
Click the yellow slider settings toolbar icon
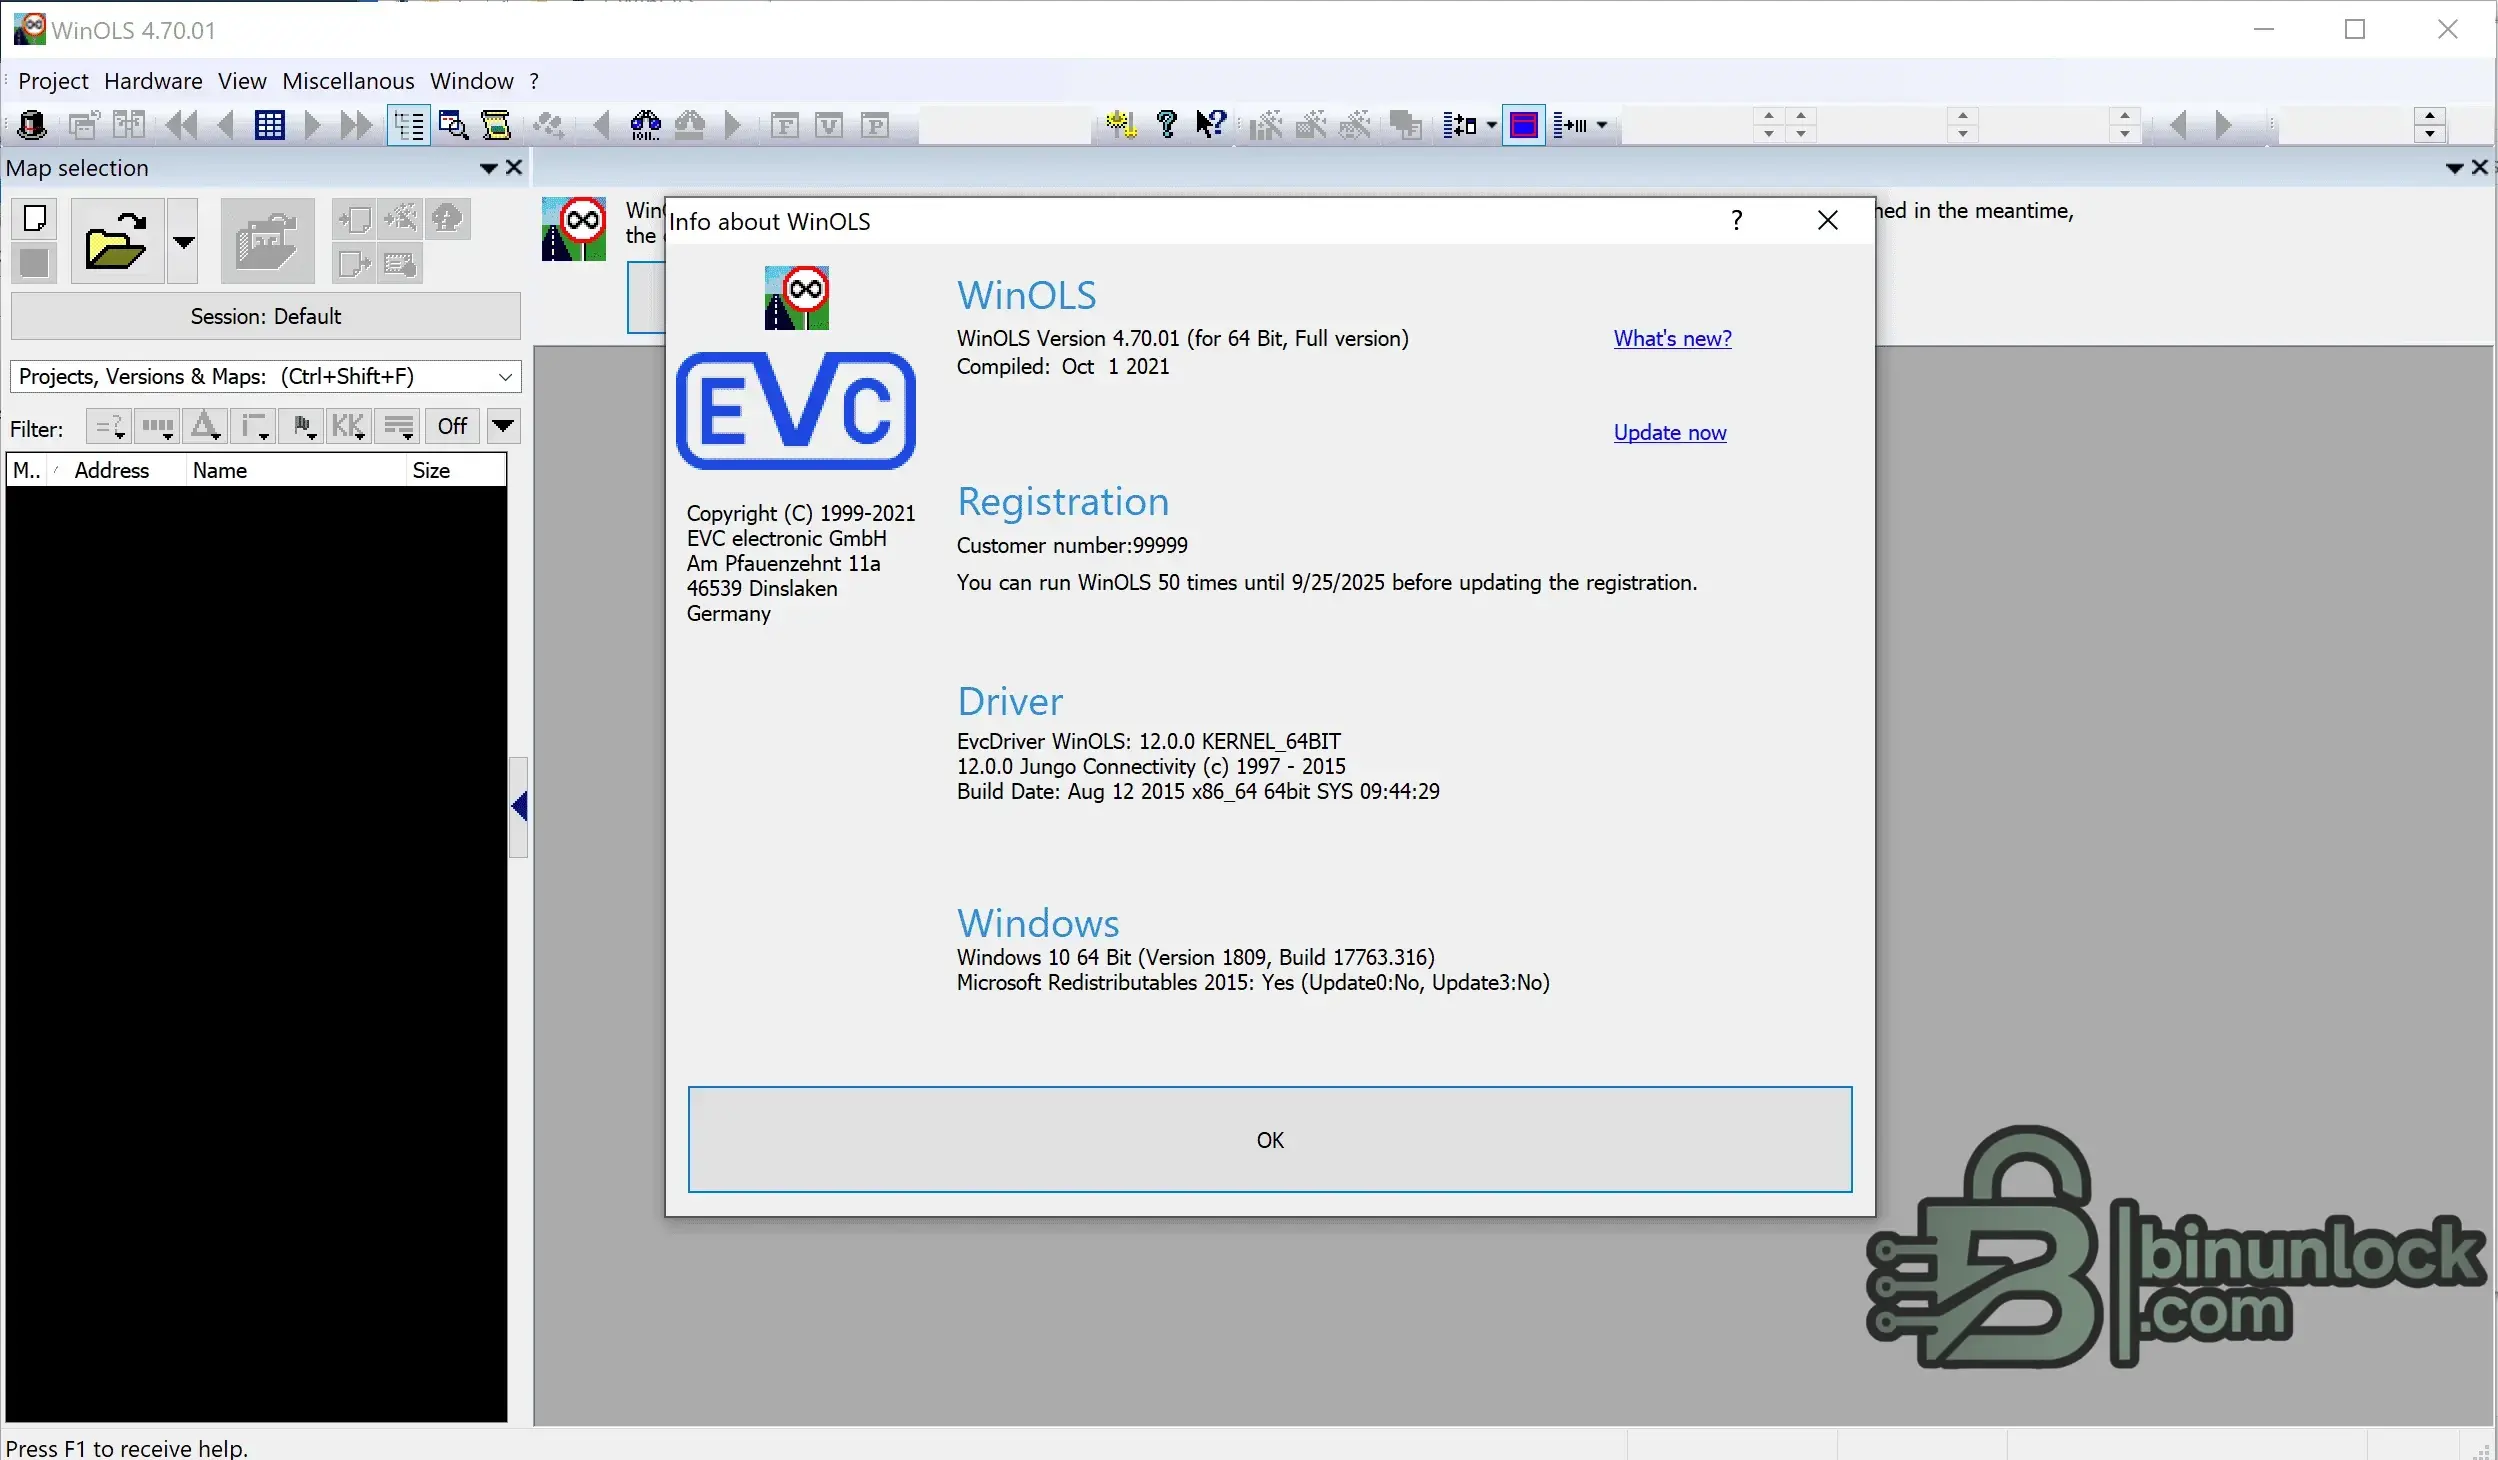pos(1122,125)
